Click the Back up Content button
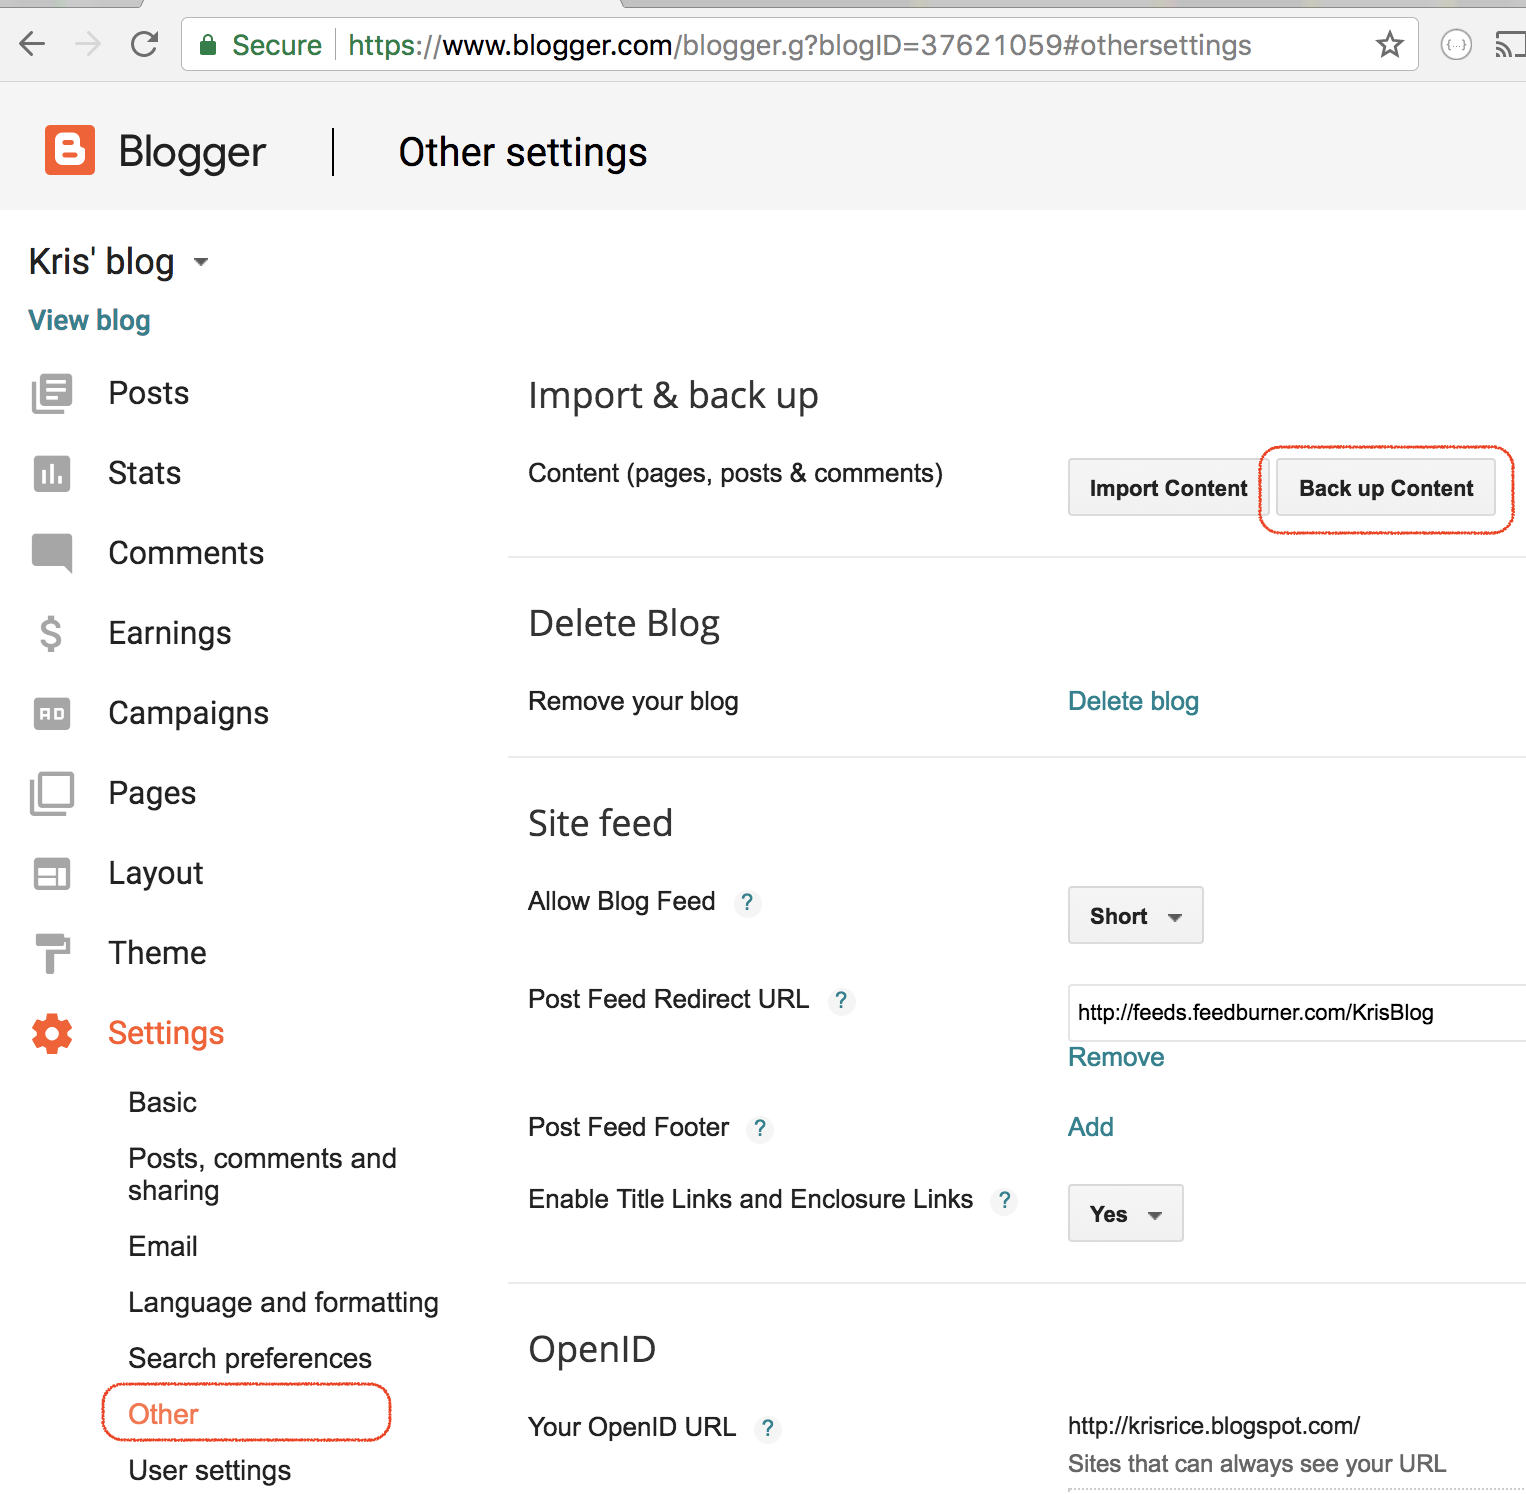 (1386, 487)
